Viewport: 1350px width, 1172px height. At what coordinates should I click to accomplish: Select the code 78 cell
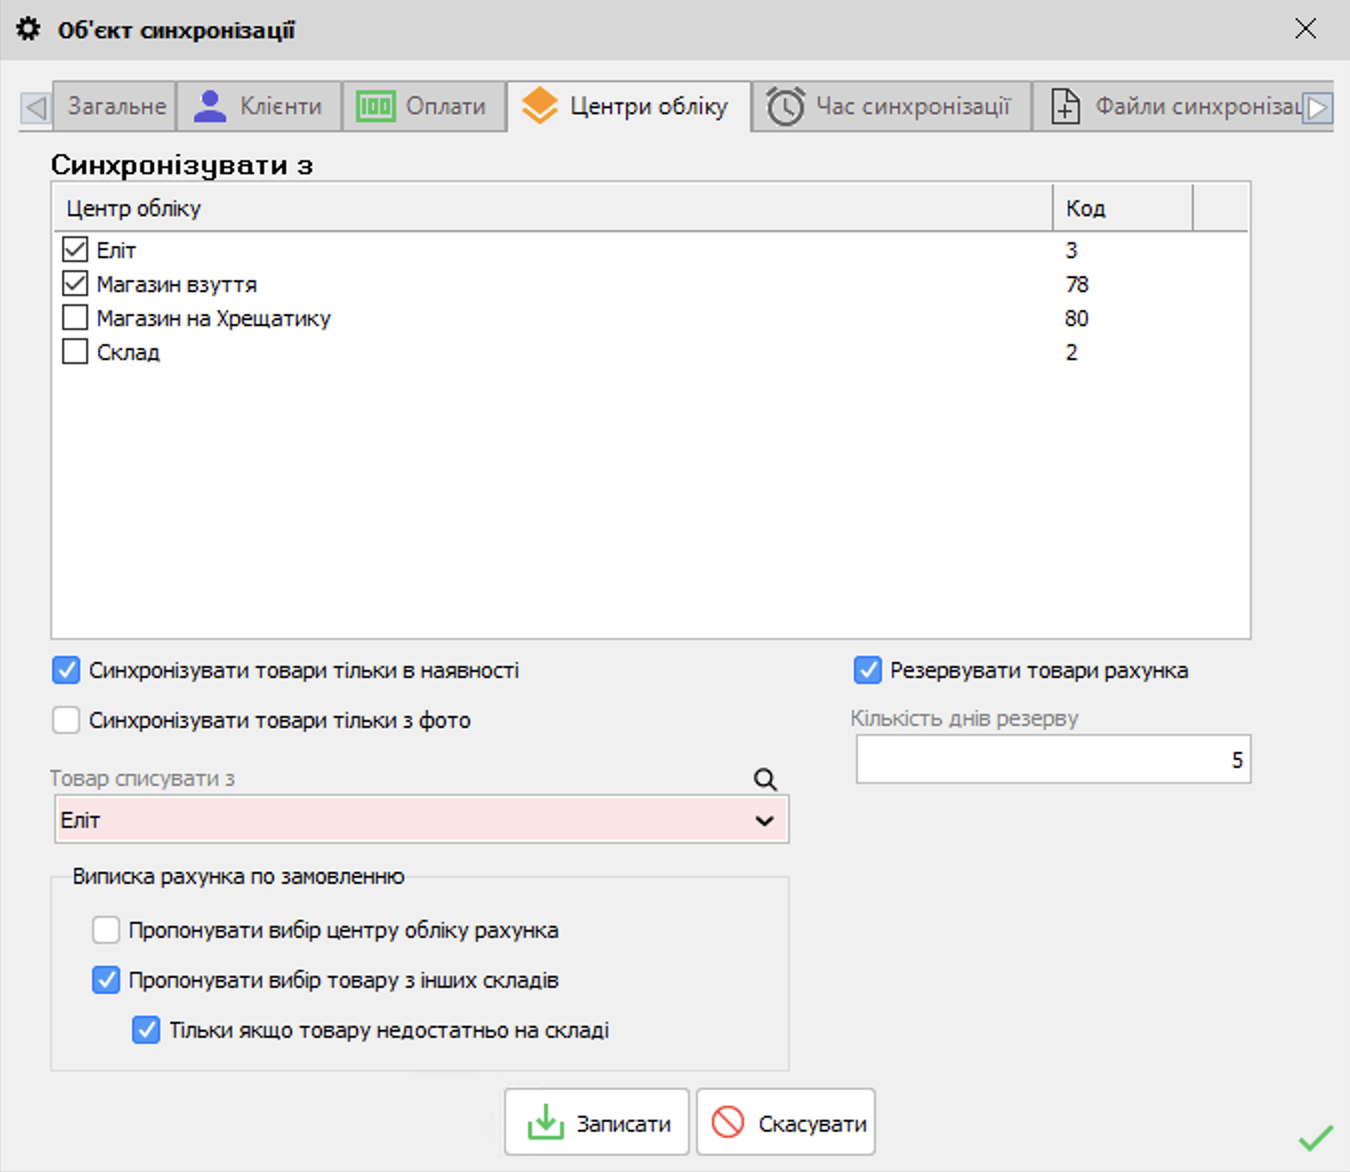(1077, 284)
